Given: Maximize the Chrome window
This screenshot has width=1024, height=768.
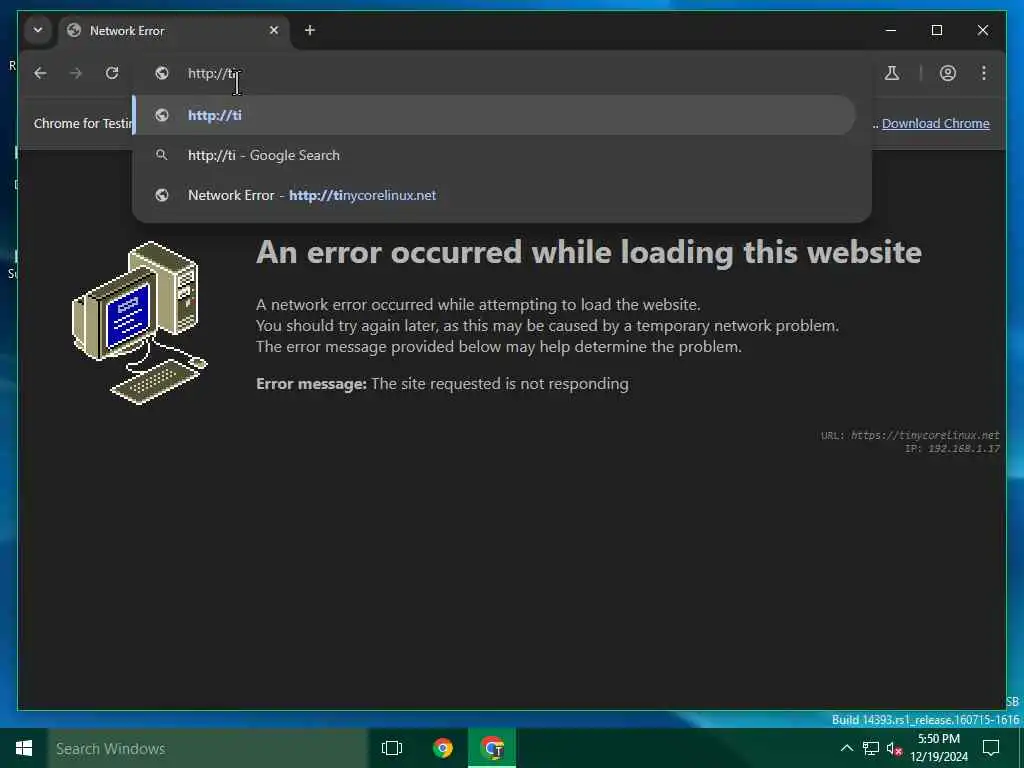Looking at the screenshot, I should tap(936, 30).
